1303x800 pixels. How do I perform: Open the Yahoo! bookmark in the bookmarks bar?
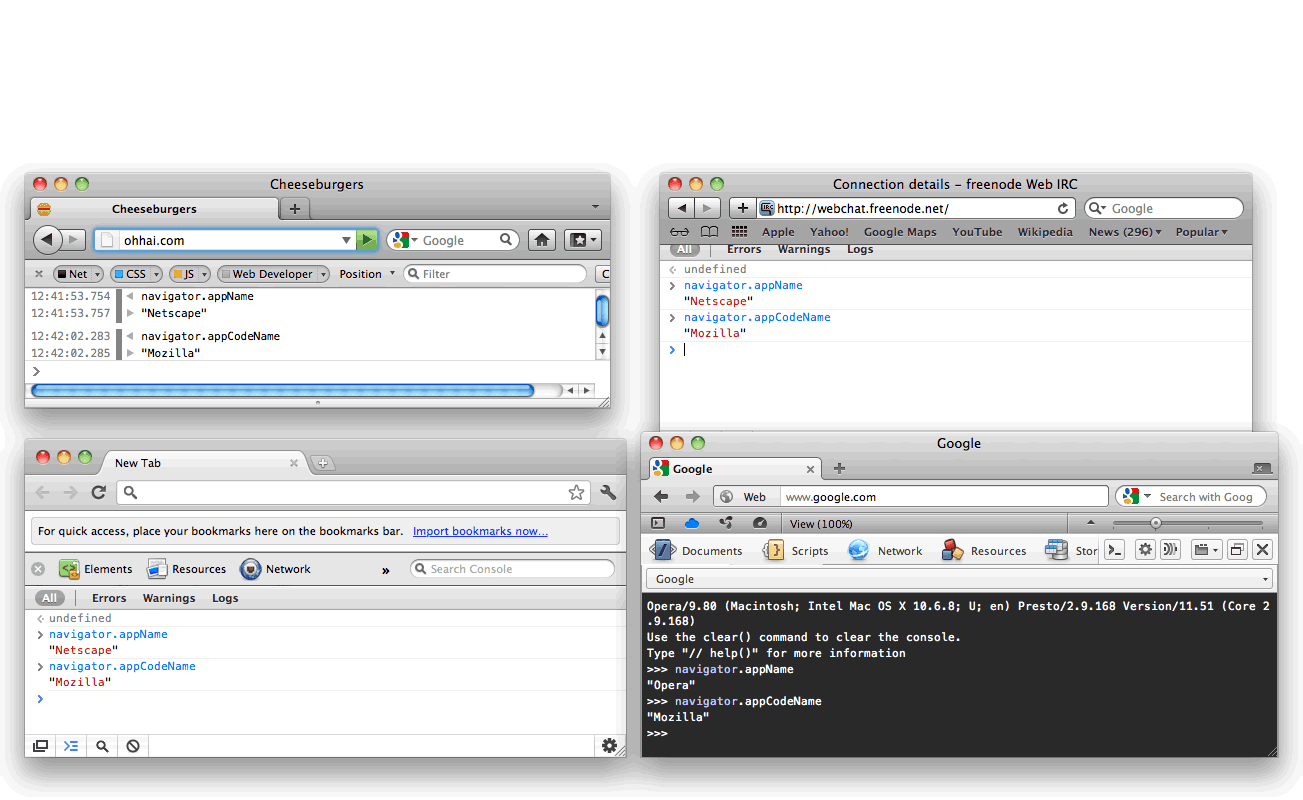click(x=828, y=231)
